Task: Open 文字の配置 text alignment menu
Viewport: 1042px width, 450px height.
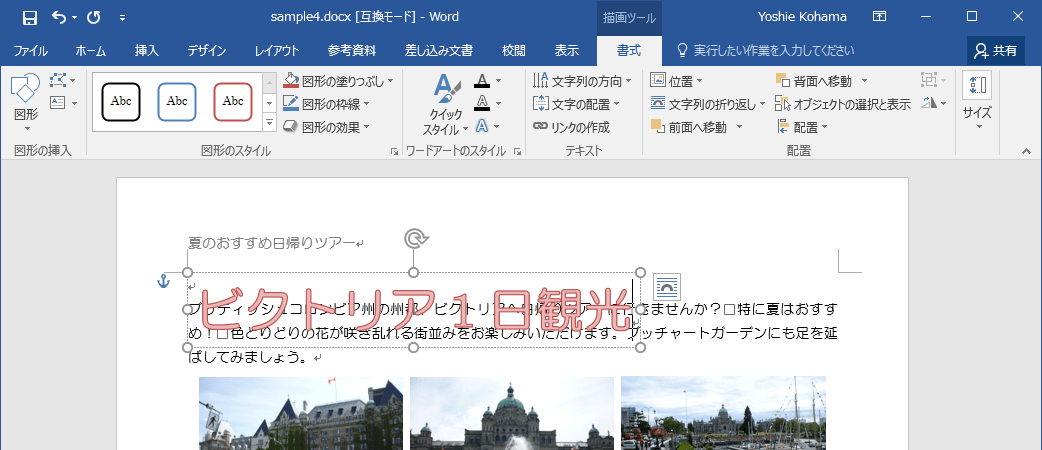Action: coord(576,104)
